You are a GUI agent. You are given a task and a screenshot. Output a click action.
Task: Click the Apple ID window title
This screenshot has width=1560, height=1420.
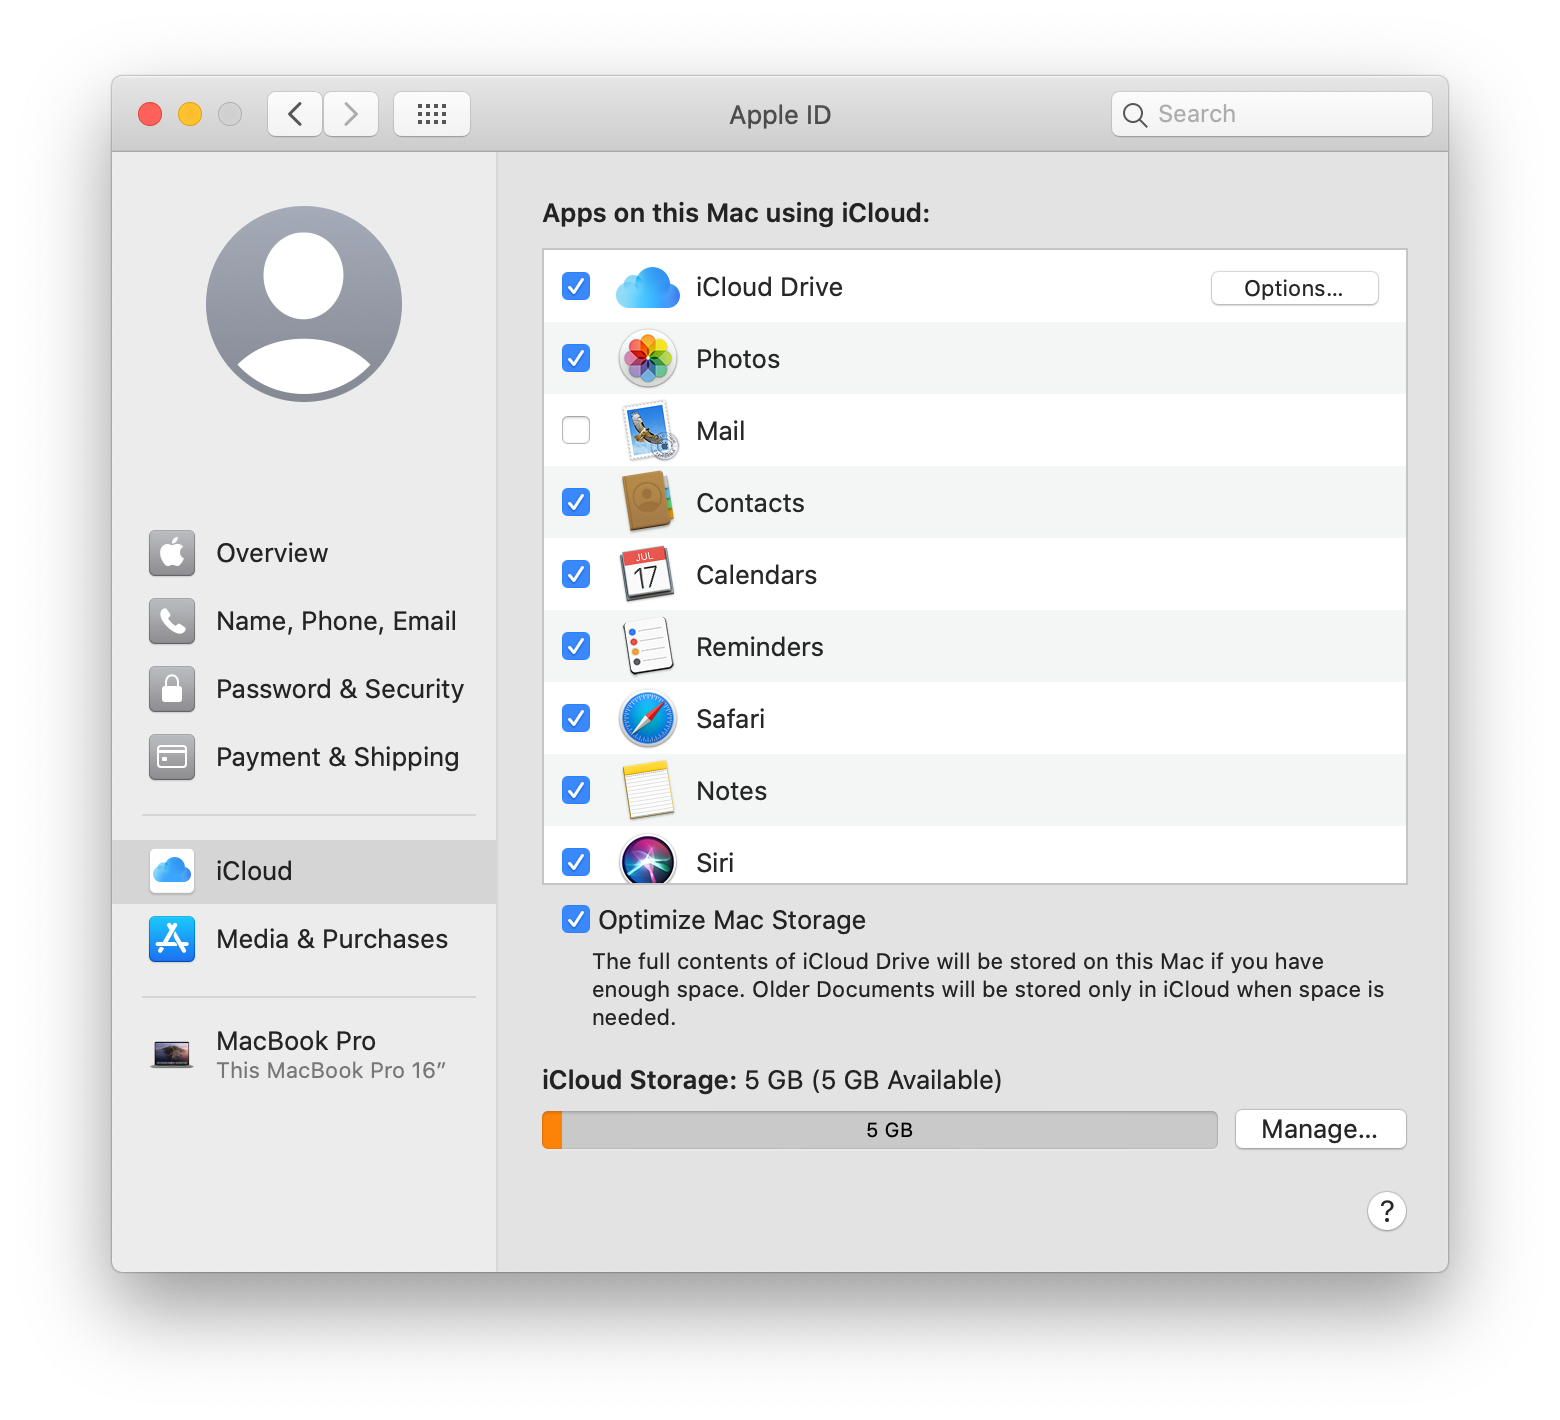point(780,115)
